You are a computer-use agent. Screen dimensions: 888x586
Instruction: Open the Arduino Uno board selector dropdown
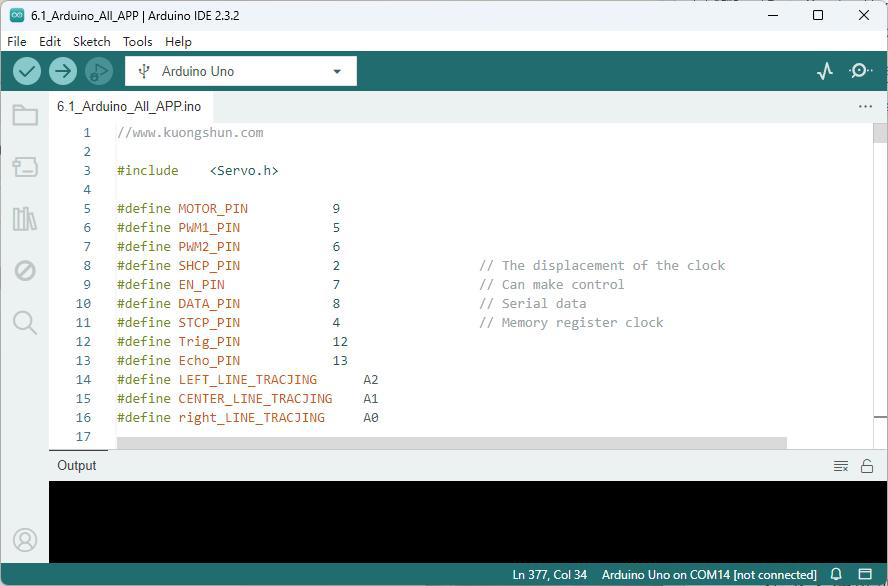(x=241, y=71)
